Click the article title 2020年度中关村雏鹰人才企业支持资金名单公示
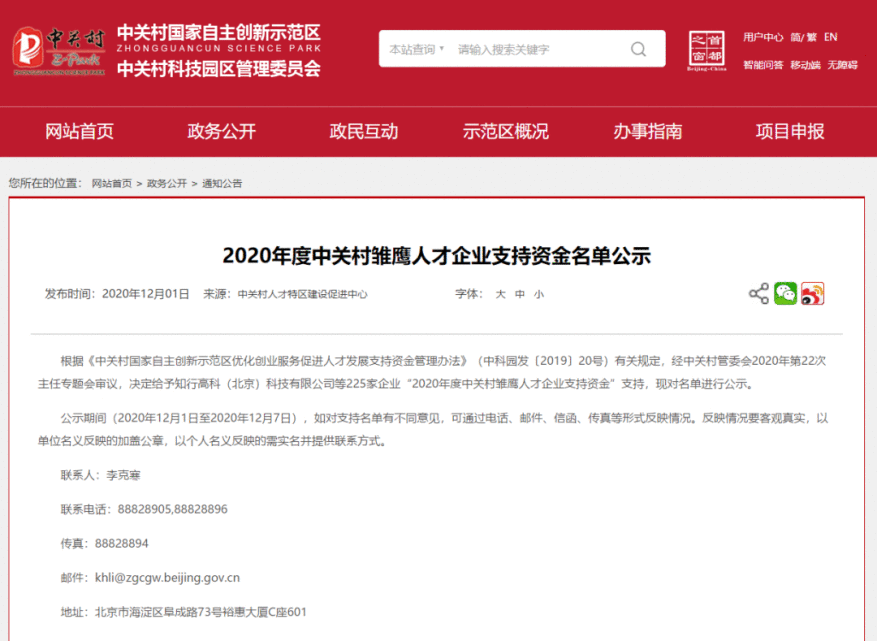The image size is (877, 641). click(x=437, y=256)
